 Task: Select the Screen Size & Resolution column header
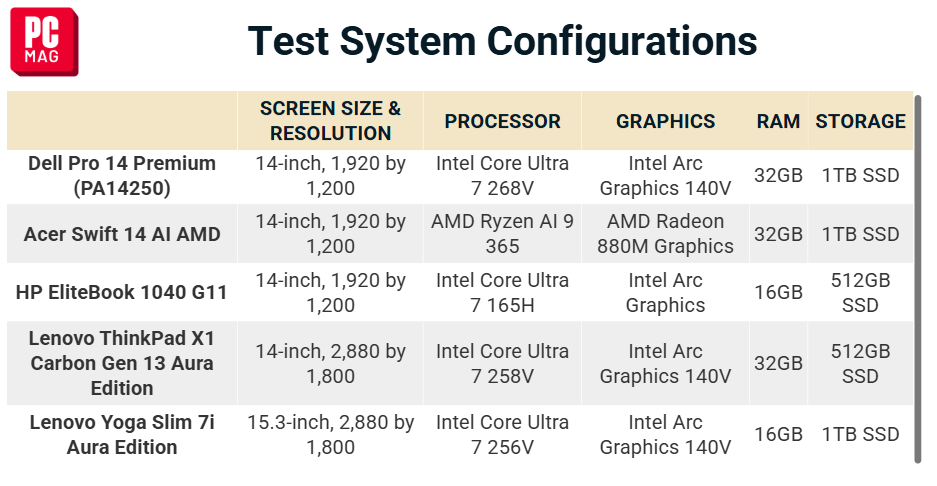pos(330,121)
